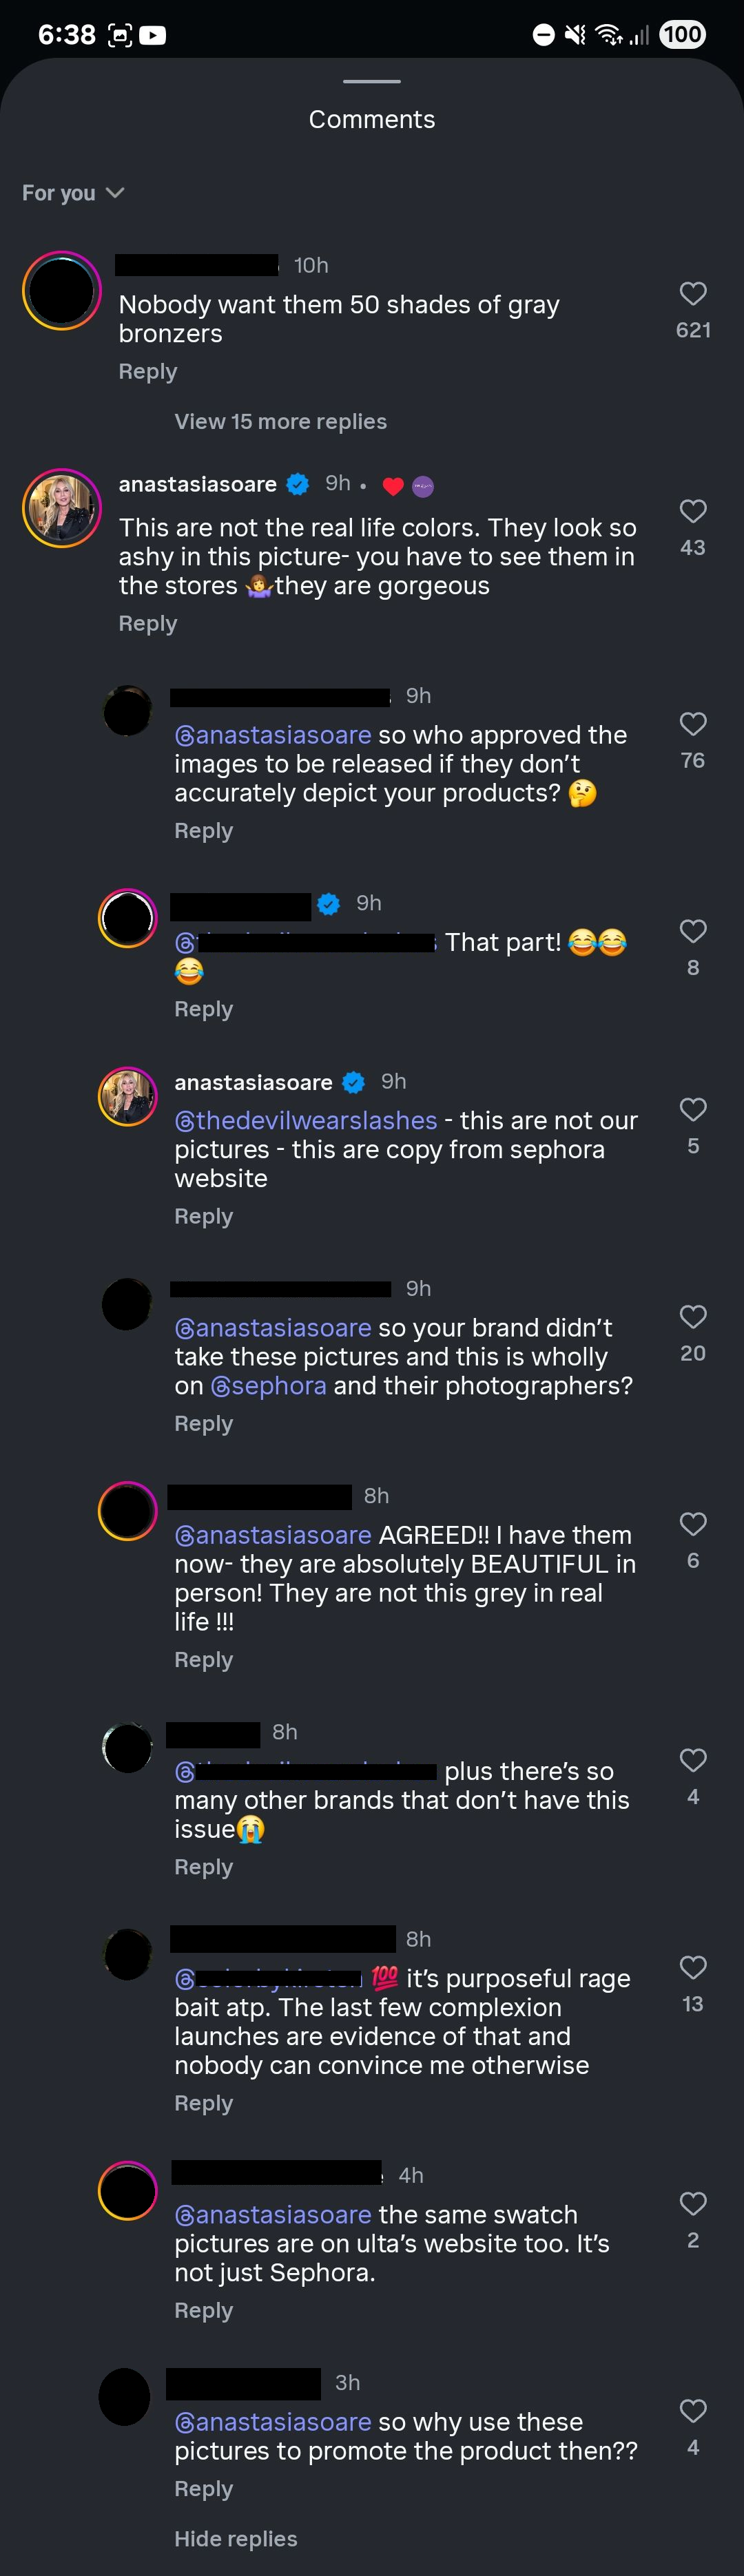Reply to 'why use these pictures' comment
This screenshot has width=744, height=2576.
click(203, 2488)
